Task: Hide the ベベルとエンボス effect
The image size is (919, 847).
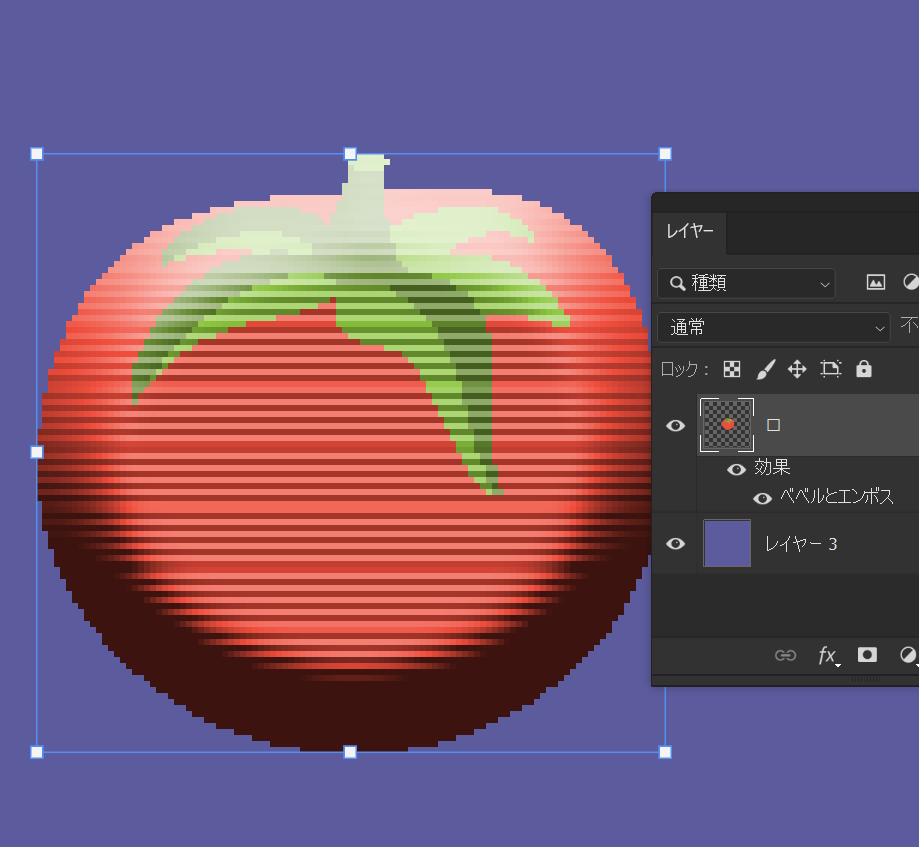Action: pyautogui.click(x=762, y=498)
